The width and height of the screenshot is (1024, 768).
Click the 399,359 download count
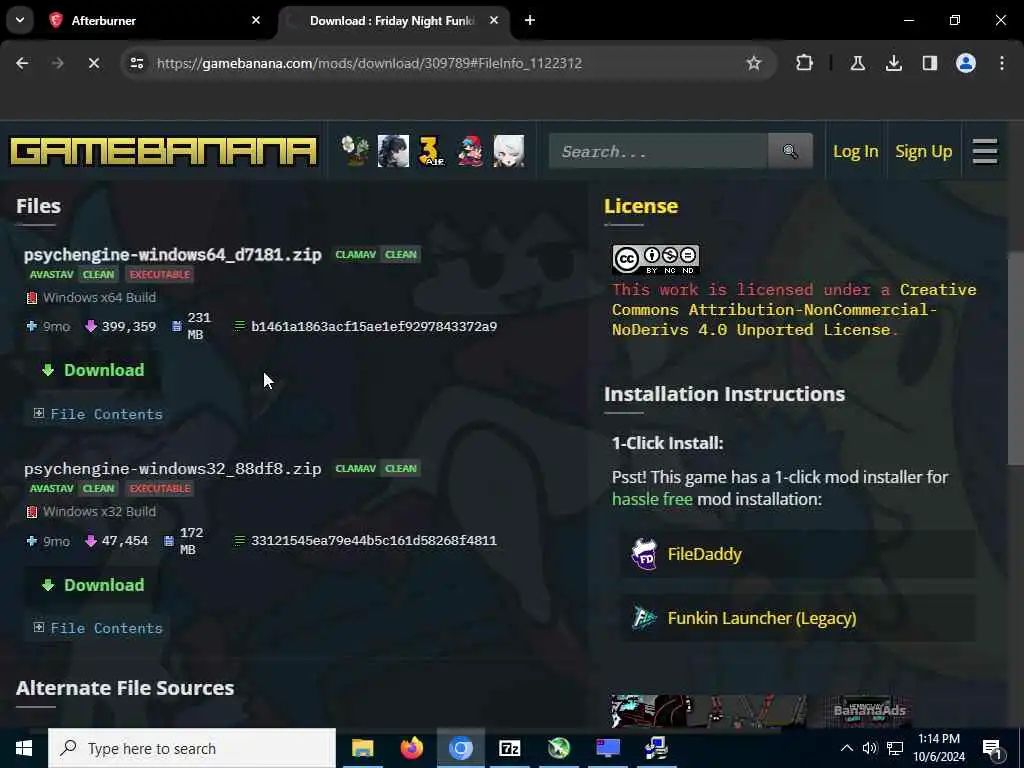[129, 327]
